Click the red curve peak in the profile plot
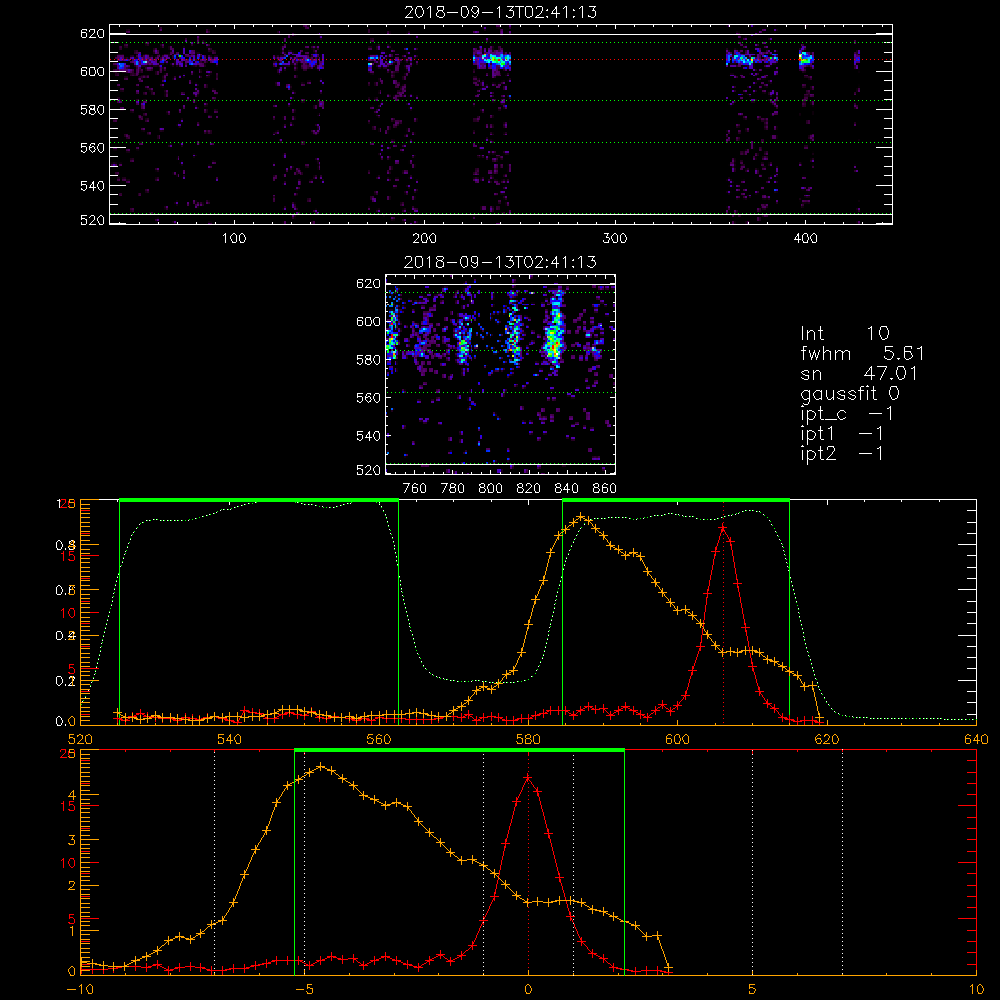The height and width of the screenshot is (1000, 1000). 723,527
